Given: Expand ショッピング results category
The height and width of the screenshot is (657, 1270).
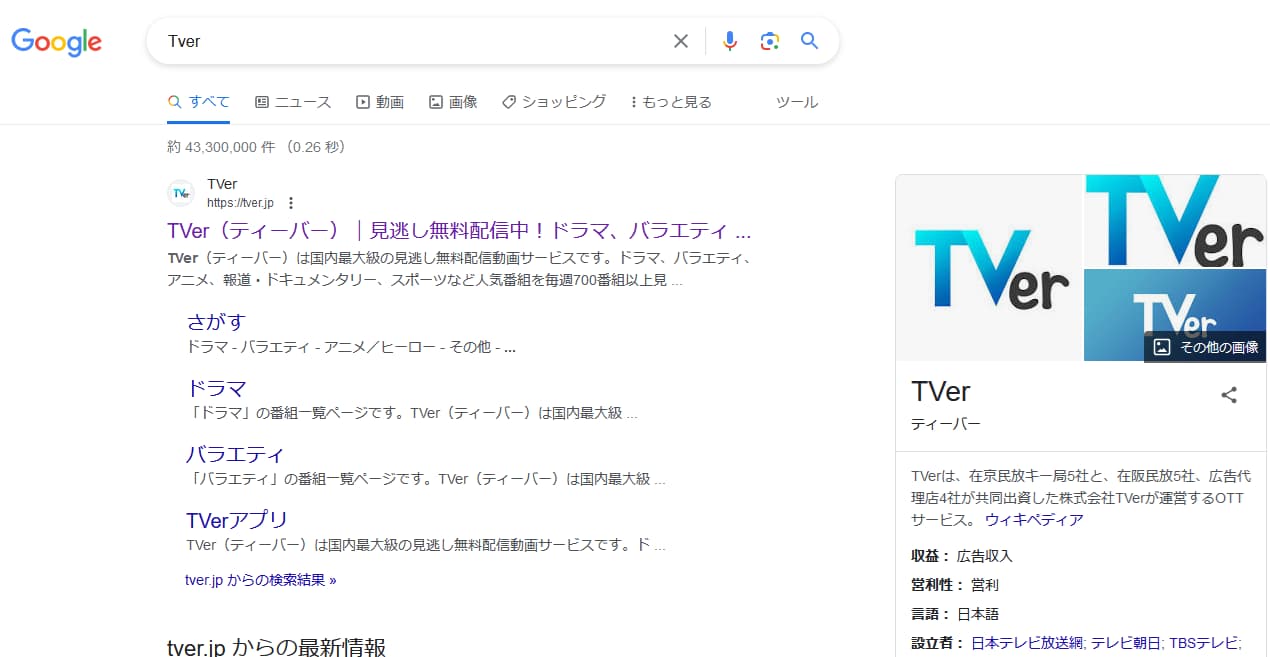Looking at the screenshot, I should click(x=553, y=101).
